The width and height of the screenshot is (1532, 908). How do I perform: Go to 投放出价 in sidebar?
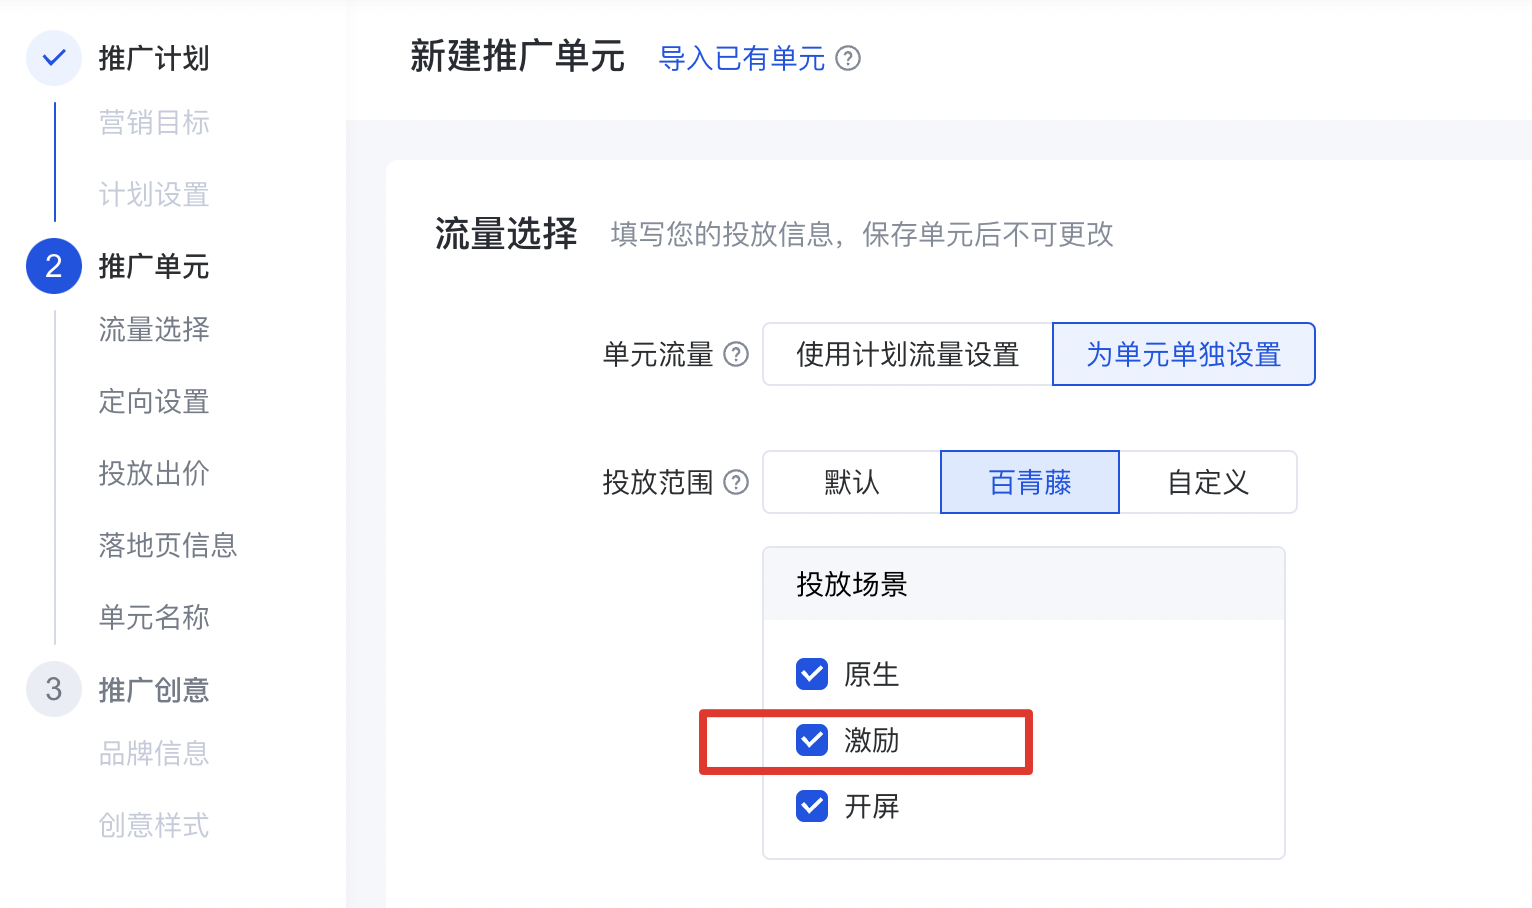click(154, 473)
